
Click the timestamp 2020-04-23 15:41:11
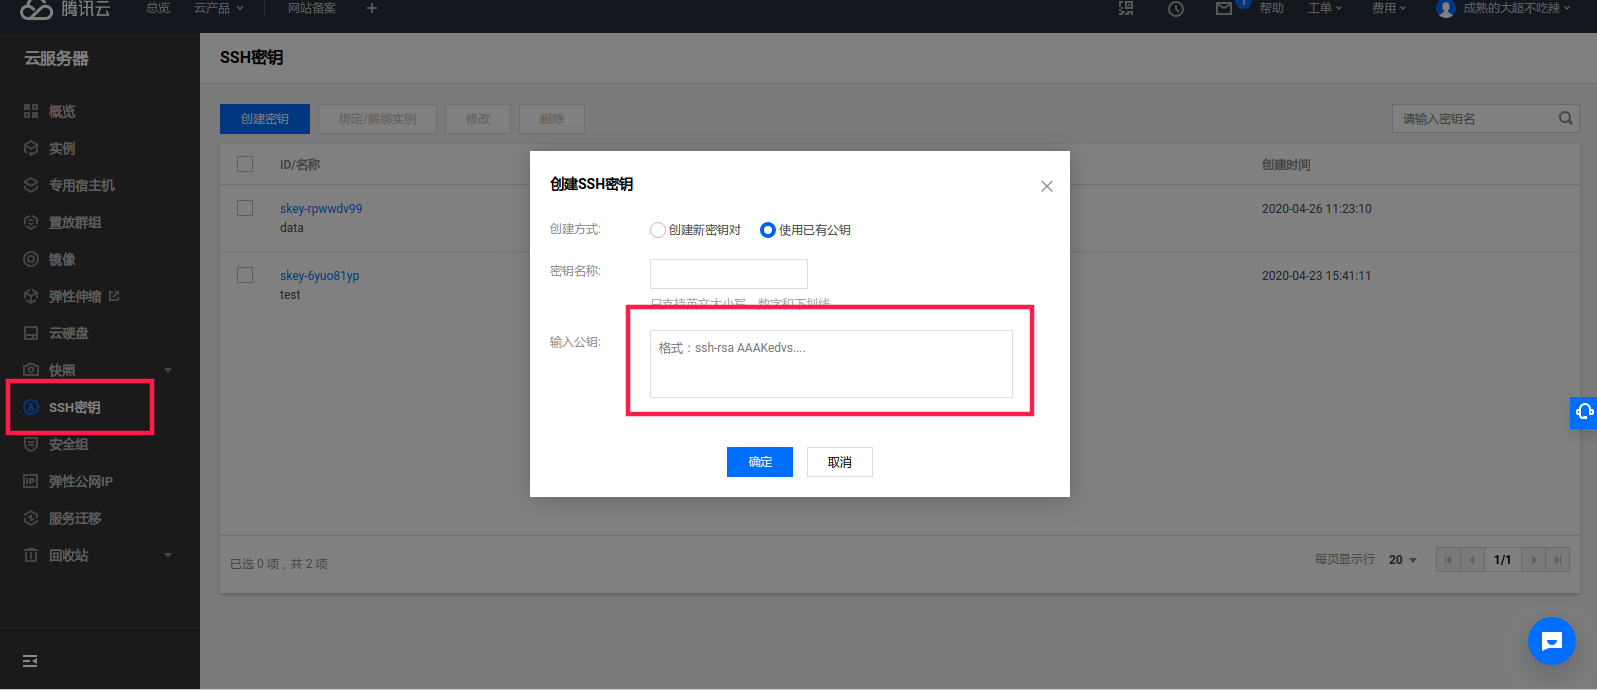click(1317, 276)
